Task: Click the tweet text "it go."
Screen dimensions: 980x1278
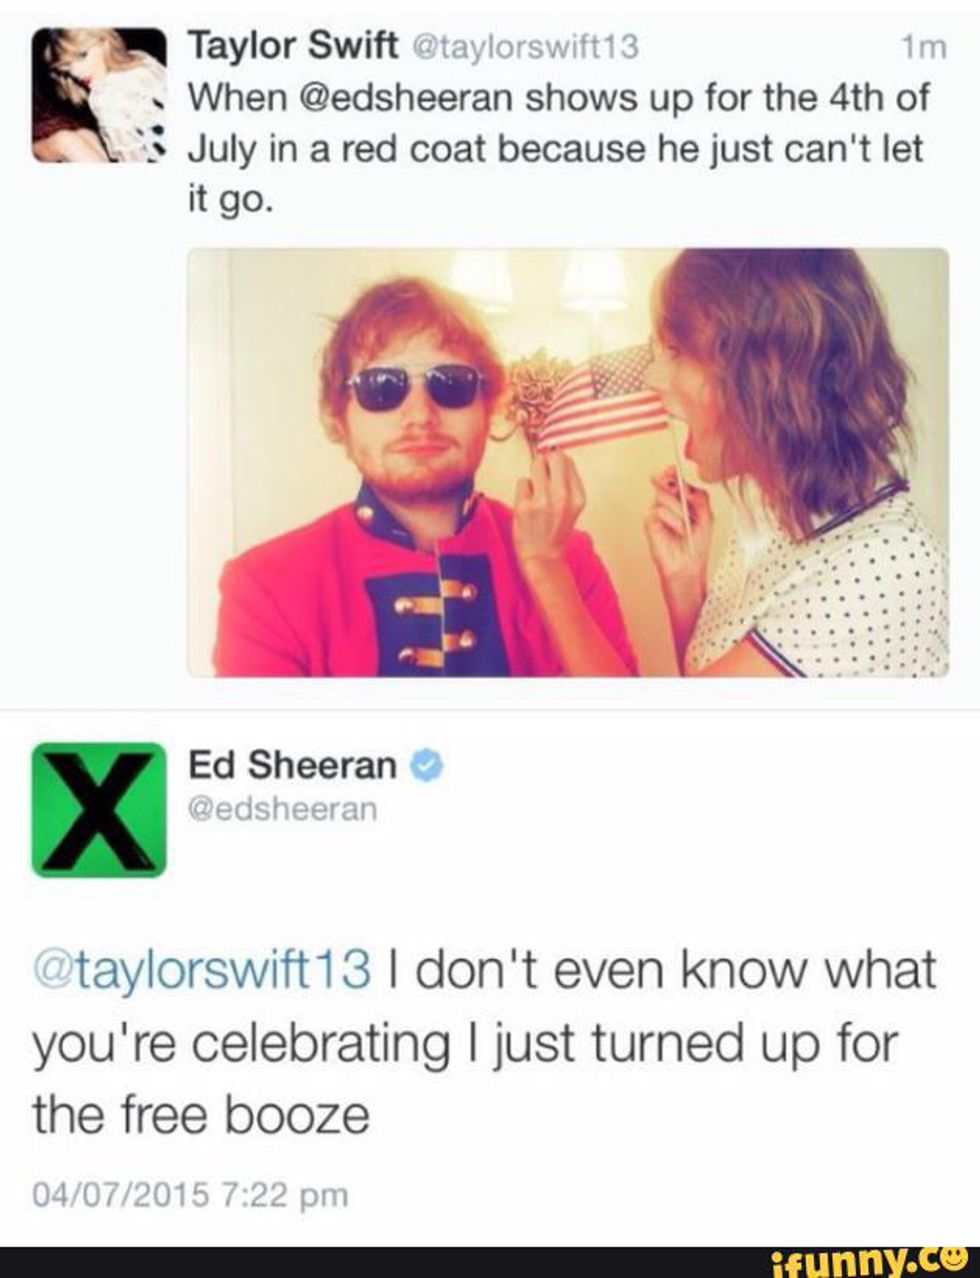Action: tap(229, 200)
